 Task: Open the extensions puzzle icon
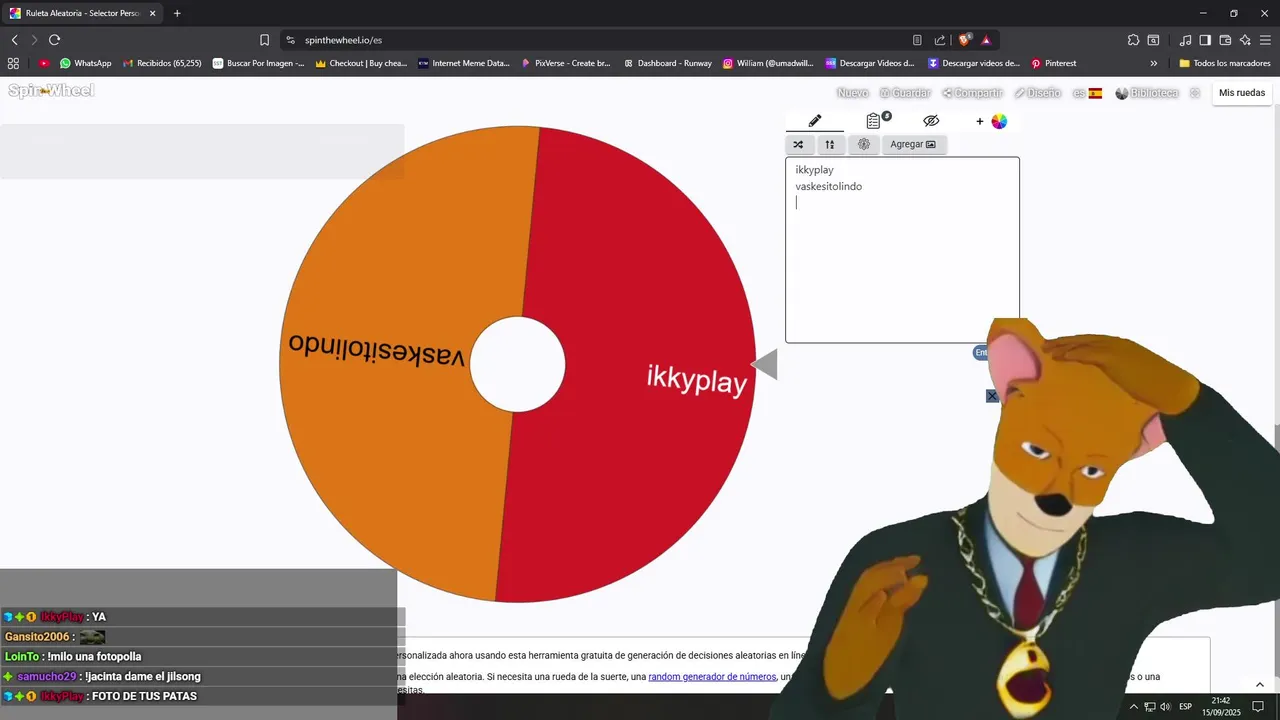coord(1133,40)
